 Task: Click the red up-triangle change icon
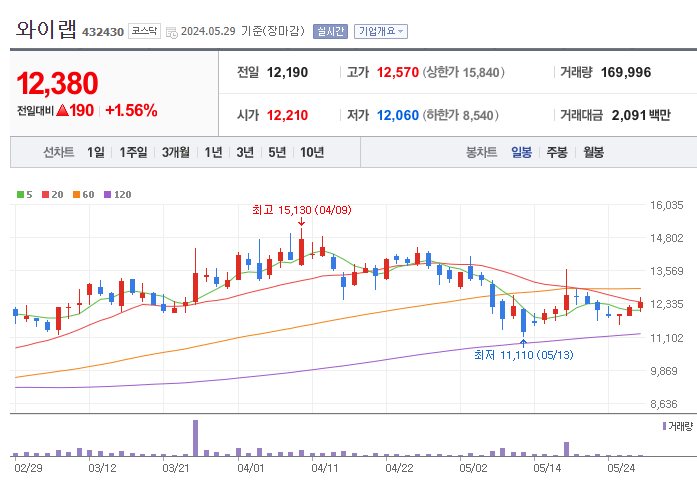63,110
